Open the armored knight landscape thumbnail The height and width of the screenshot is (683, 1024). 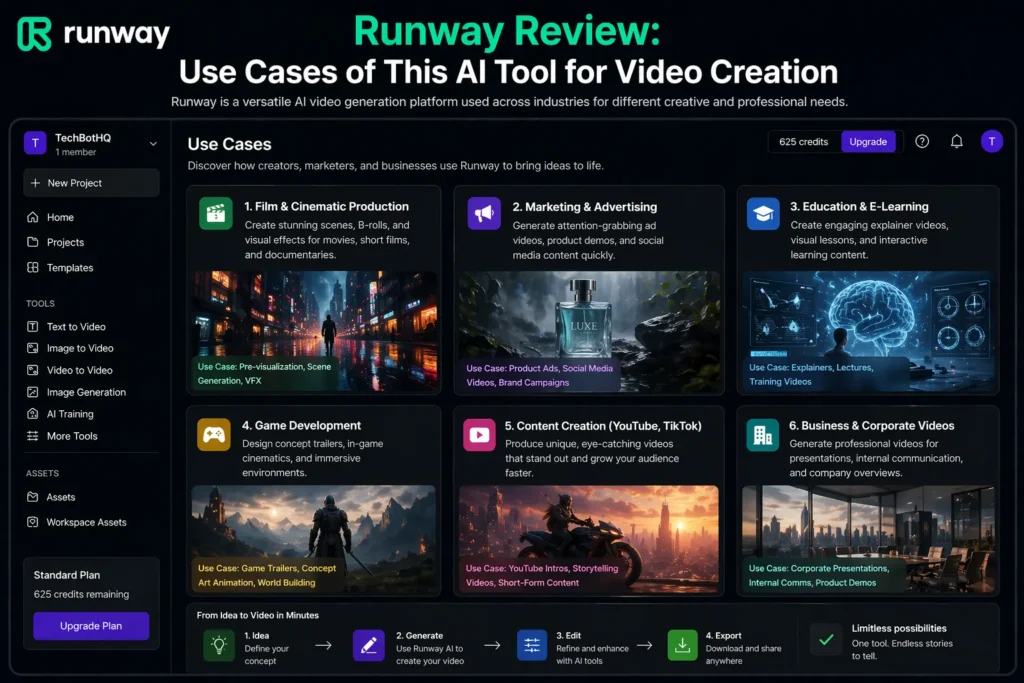coord(313,539)
